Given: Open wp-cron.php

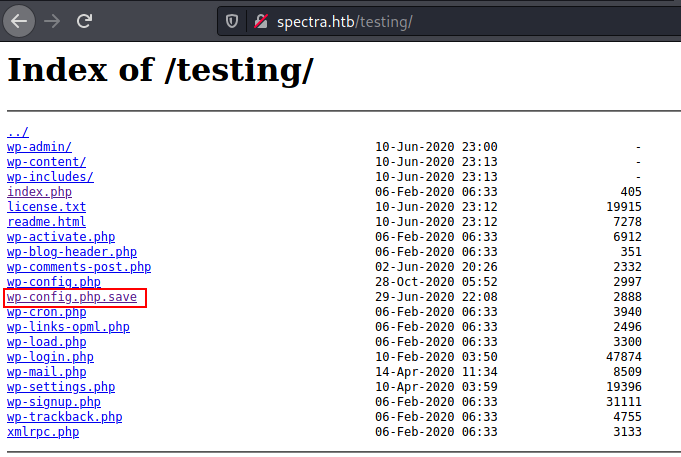Looking at the screenshot, I should coord(46,312).
